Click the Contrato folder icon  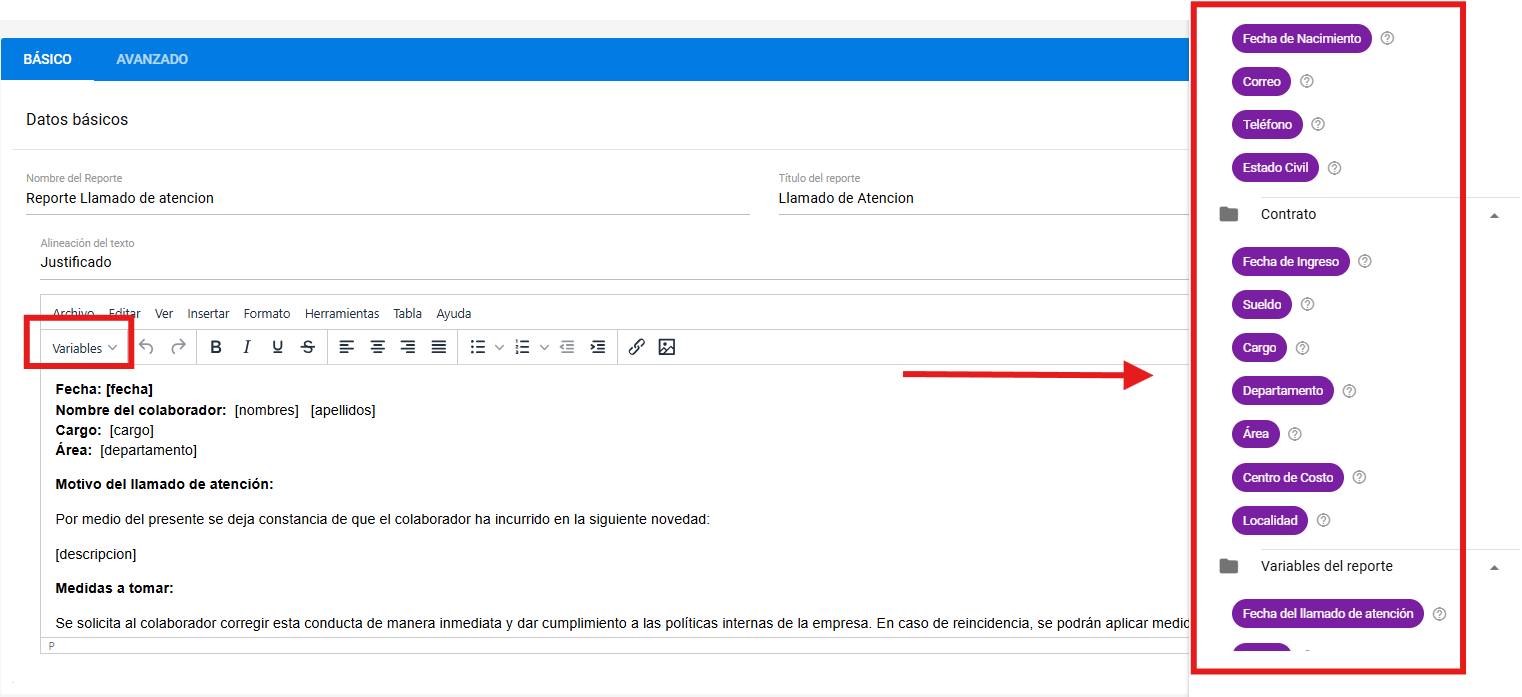click(x=1229, y=214)
